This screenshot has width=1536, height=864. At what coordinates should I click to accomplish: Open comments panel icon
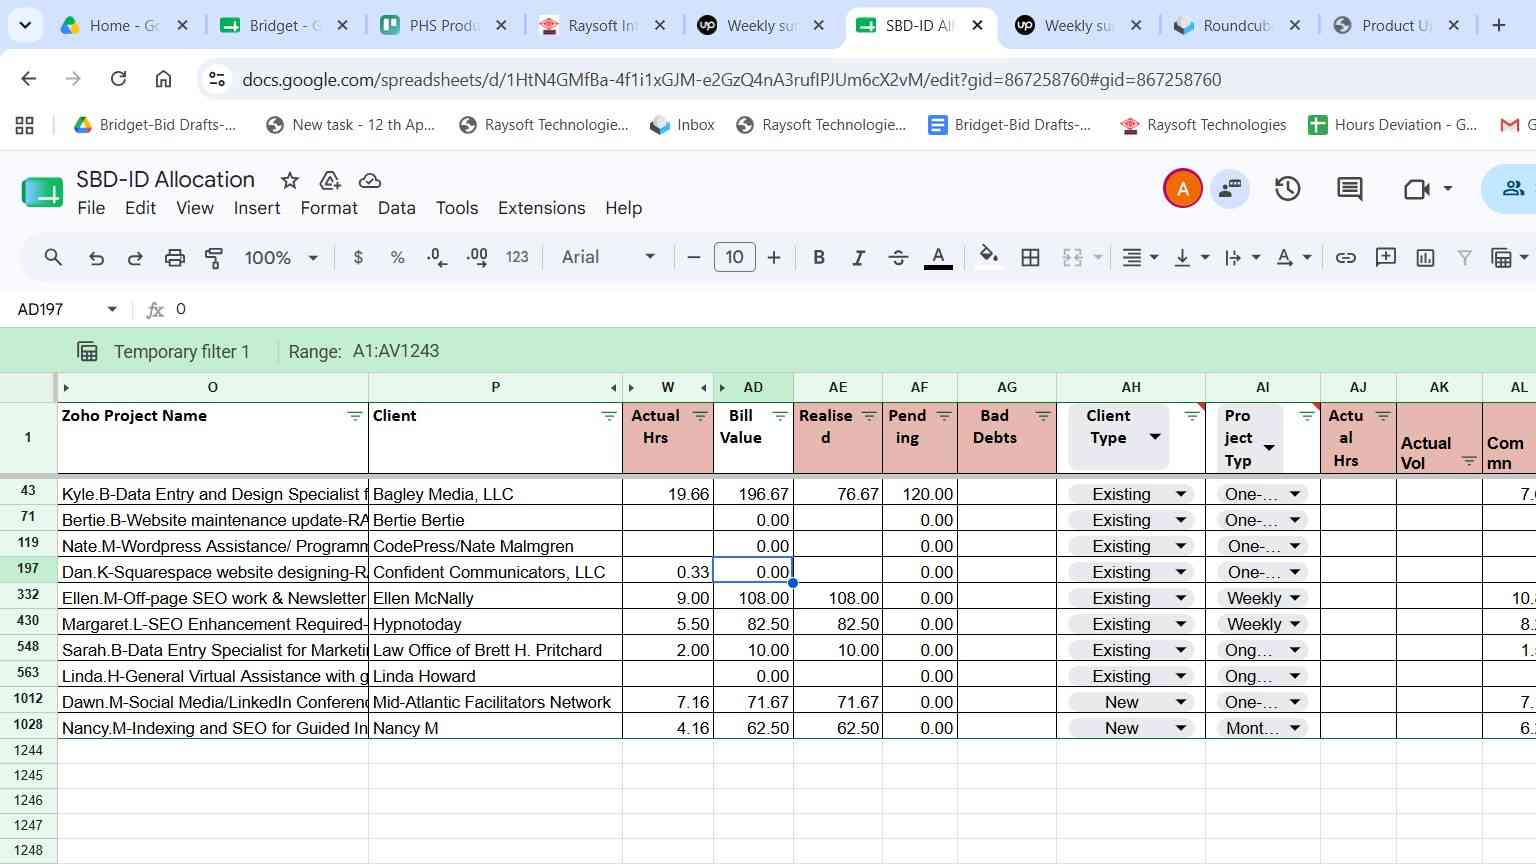pyautogui.click(x=1350, y=188)
